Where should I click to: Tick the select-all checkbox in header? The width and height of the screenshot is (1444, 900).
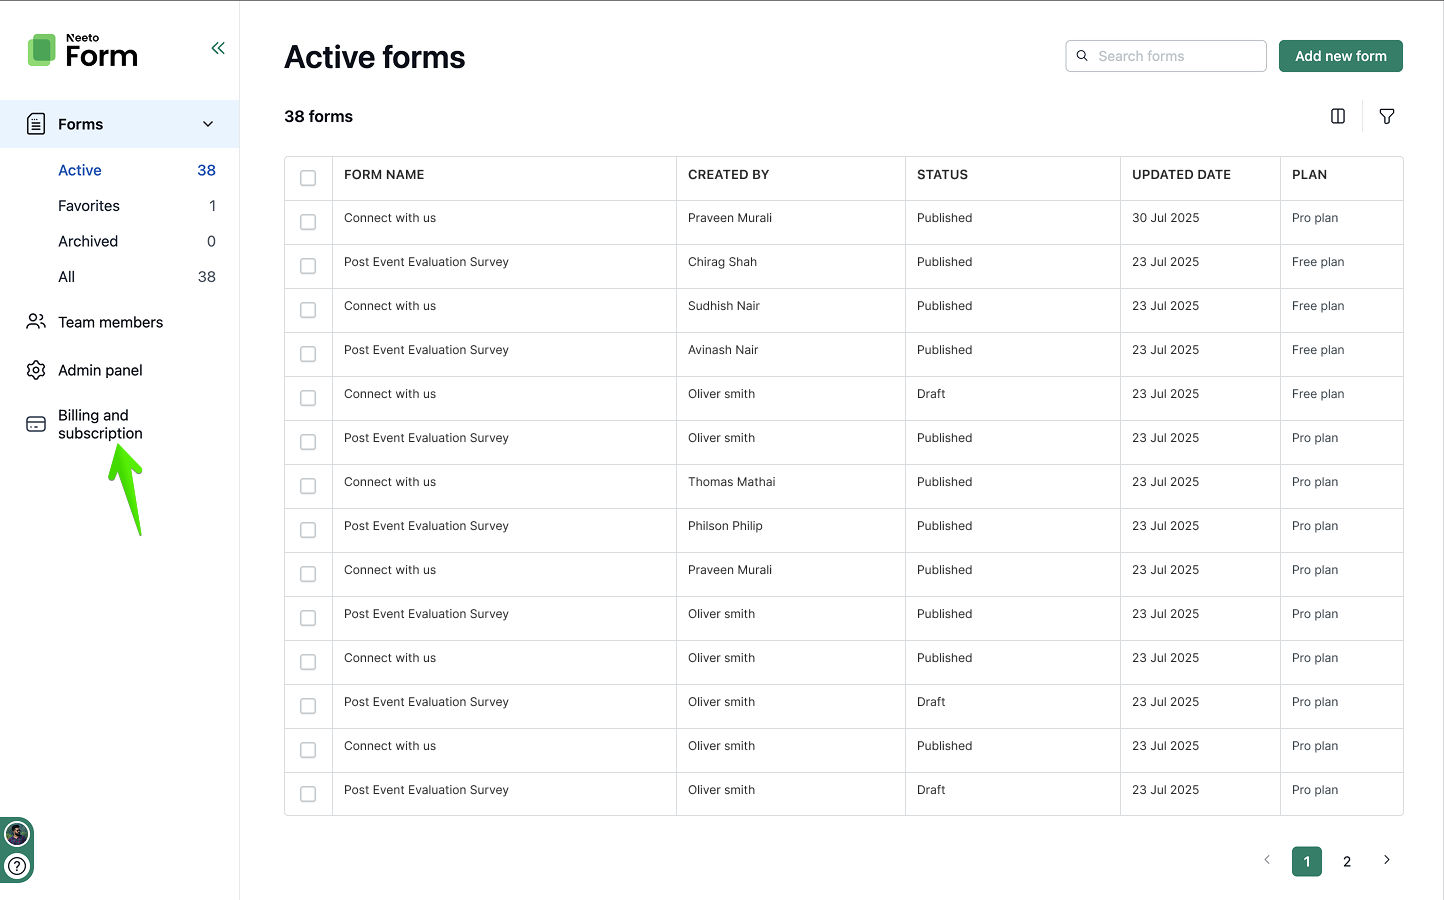[308, 178]
